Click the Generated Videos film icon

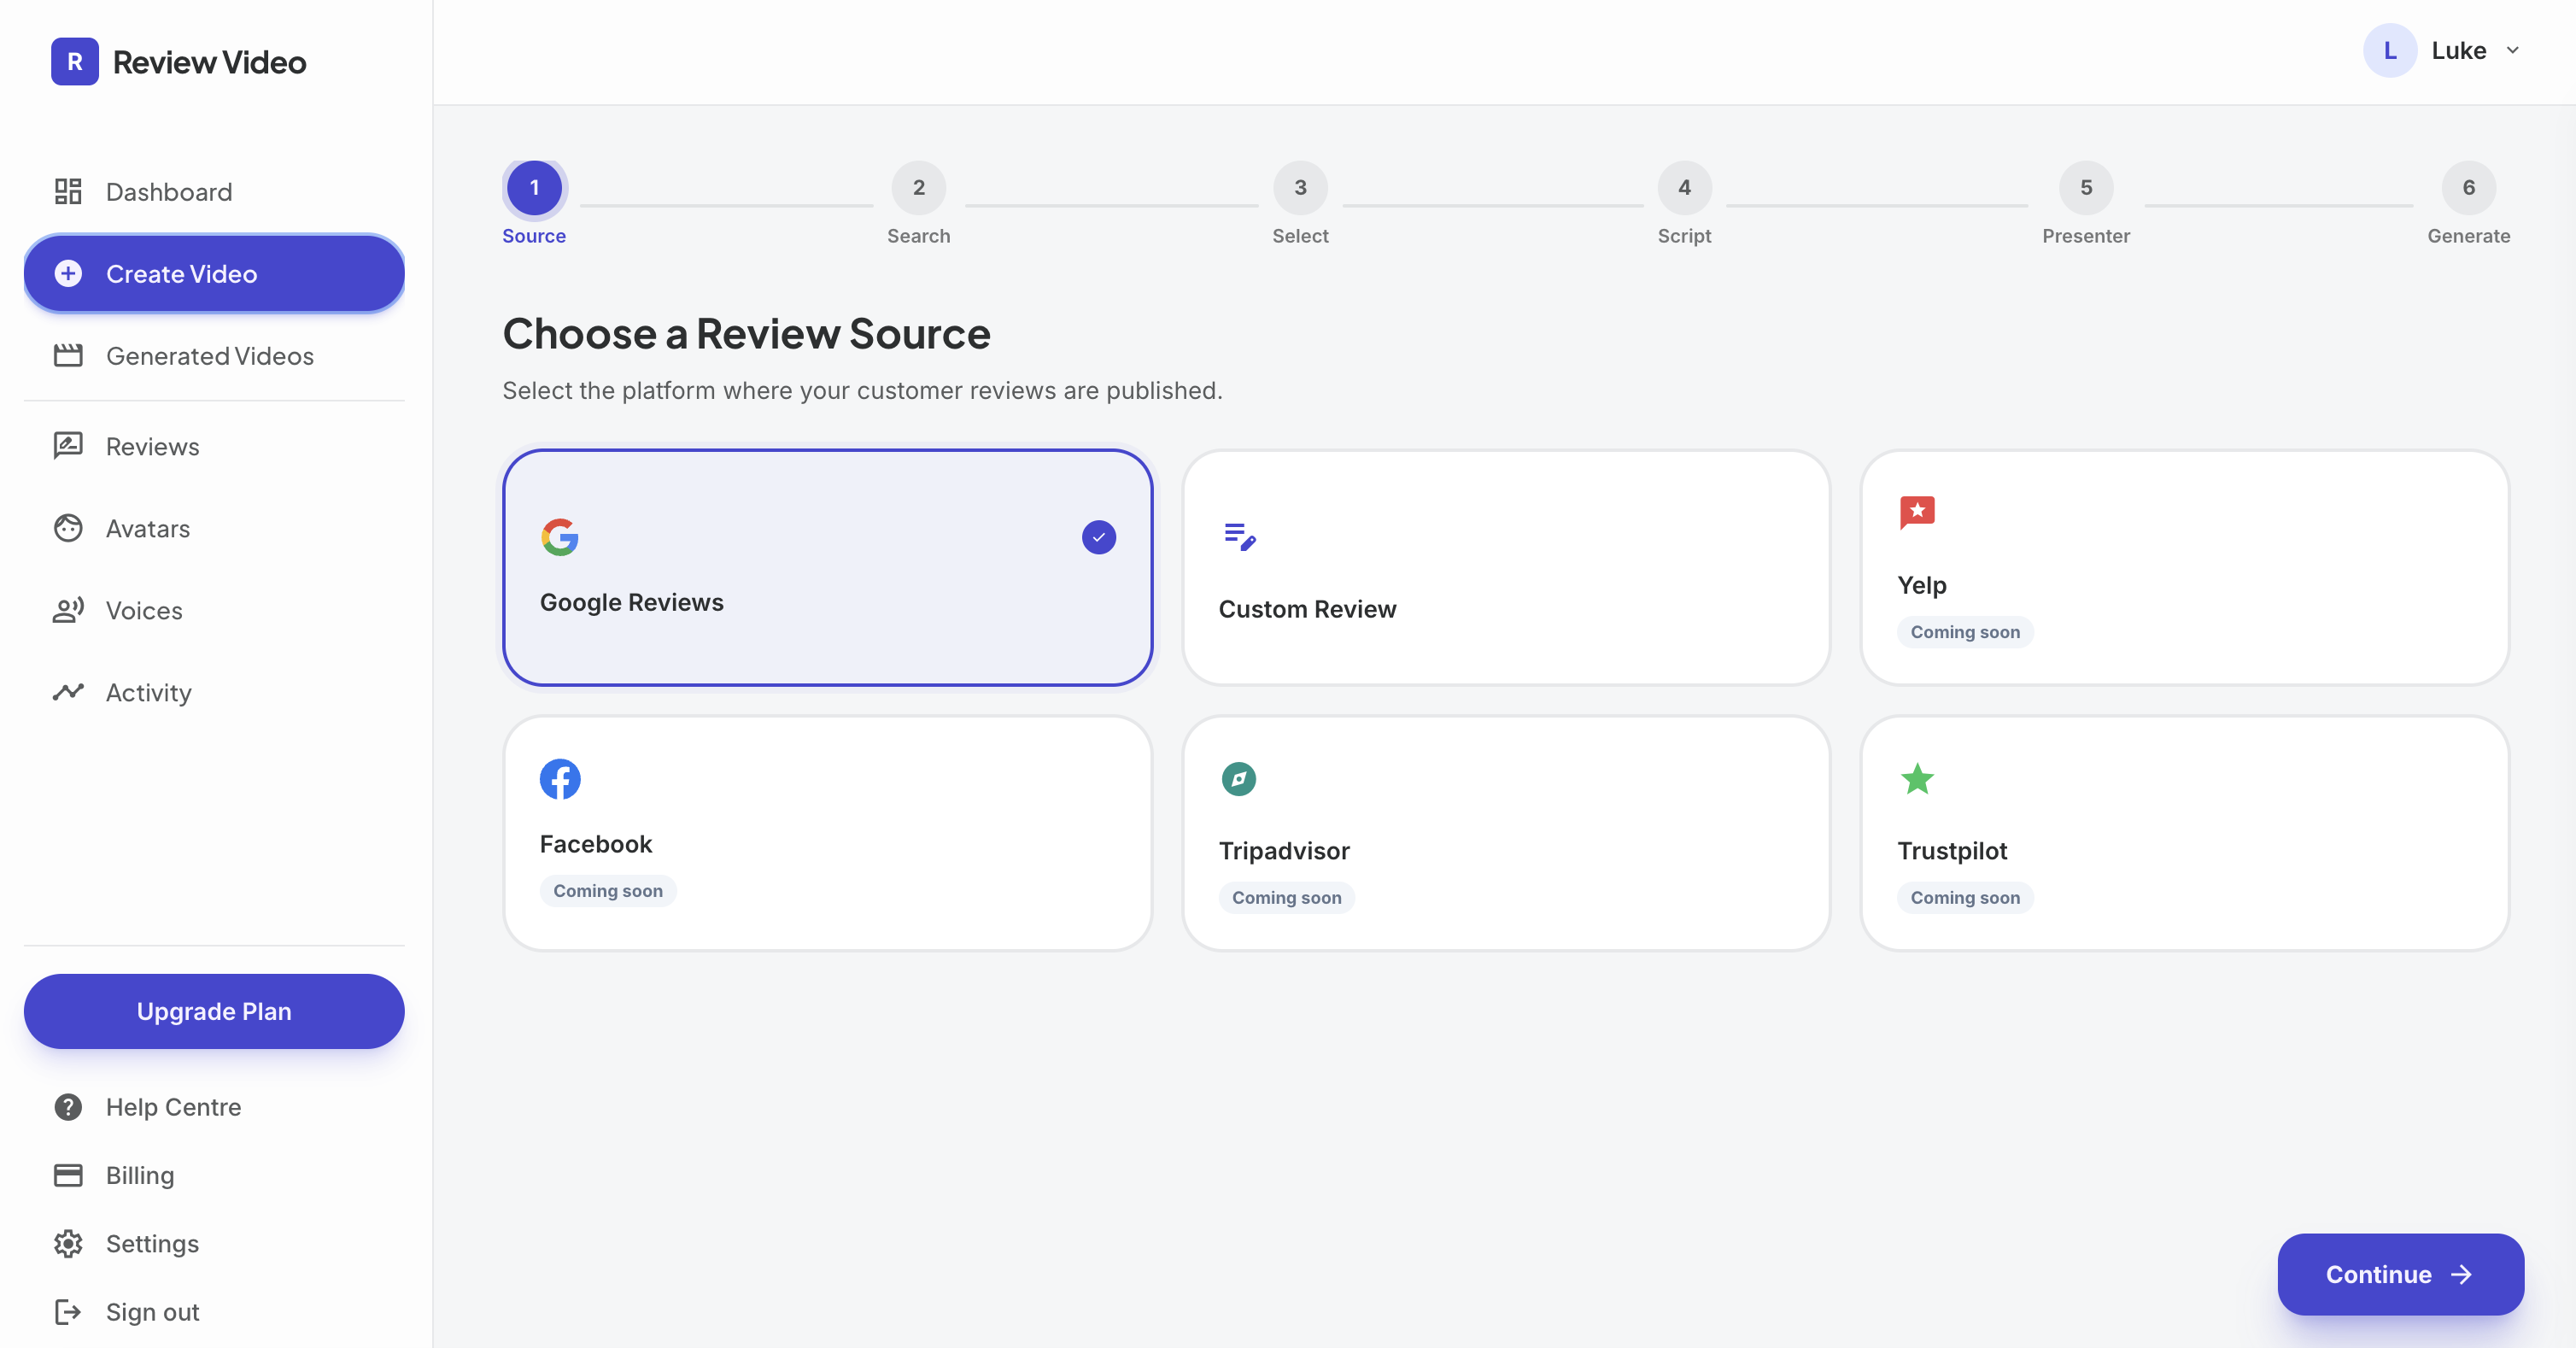68,355
